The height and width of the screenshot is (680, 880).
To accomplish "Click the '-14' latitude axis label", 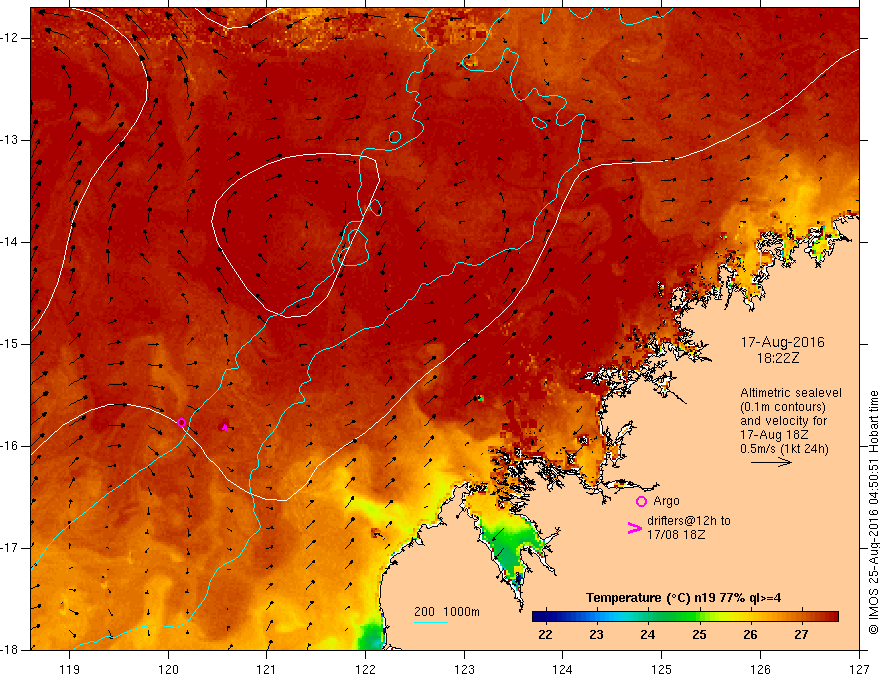I will (10, 242).
